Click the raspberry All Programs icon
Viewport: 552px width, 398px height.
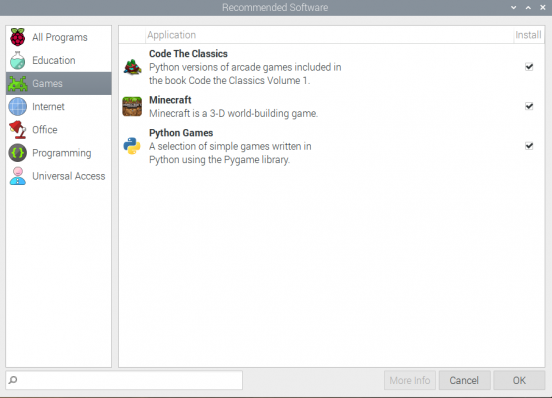[x=18, y=37]
